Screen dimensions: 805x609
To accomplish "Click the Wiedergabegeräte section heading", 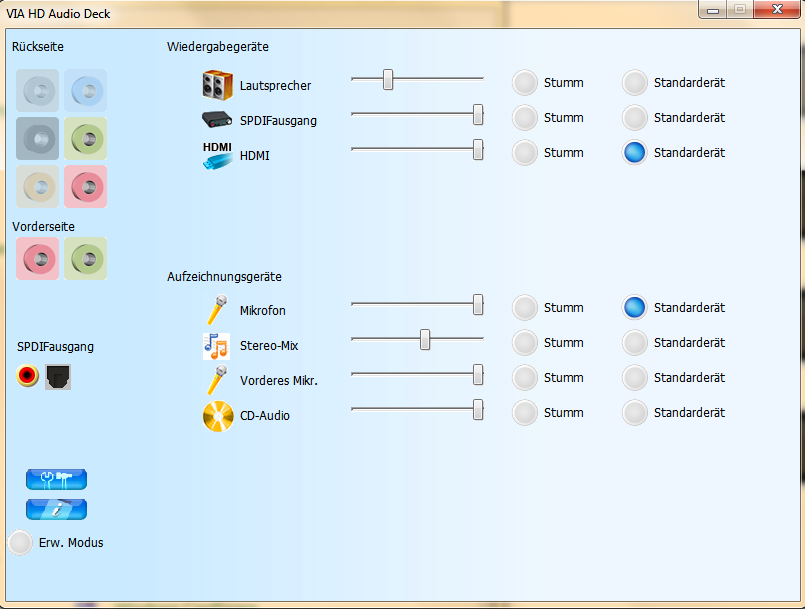I will 218,47.
